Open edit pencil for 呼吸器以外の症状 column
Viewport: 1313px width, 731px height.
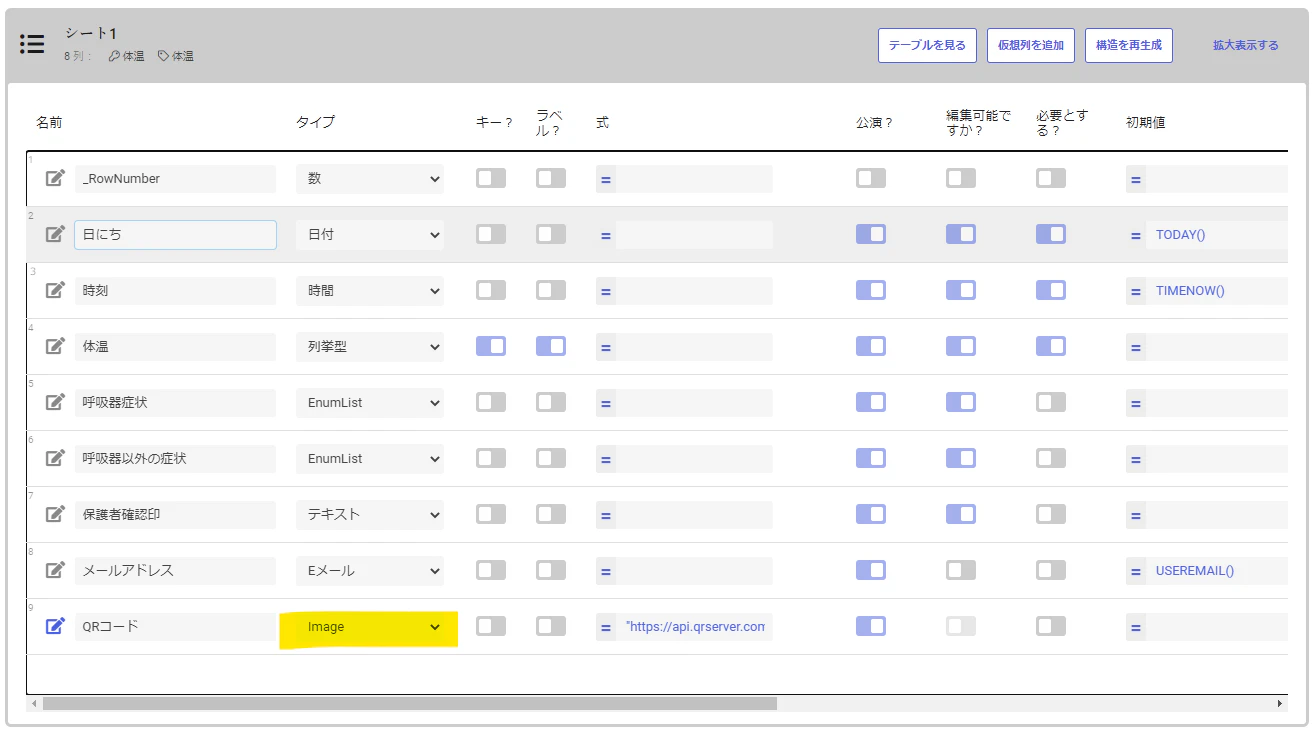point(56,459)
